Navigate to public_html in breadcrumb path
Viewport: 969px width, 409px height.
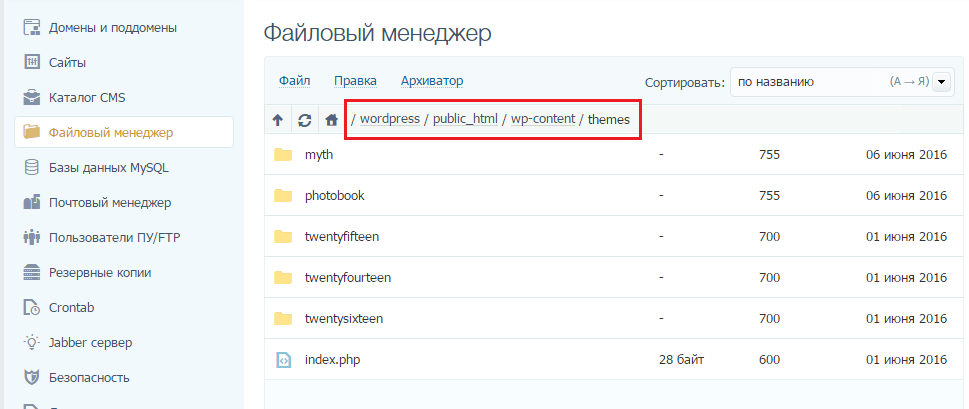tap(465, 119)
